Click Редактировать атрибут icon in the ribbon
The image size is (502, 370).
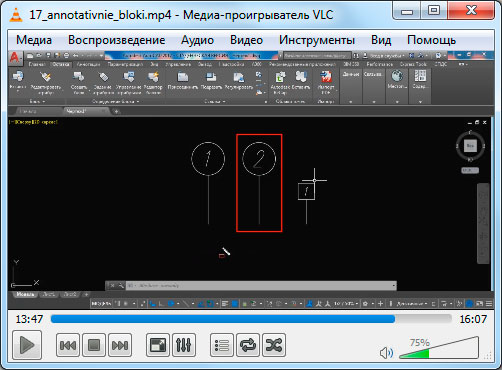(x=46, y=77)
